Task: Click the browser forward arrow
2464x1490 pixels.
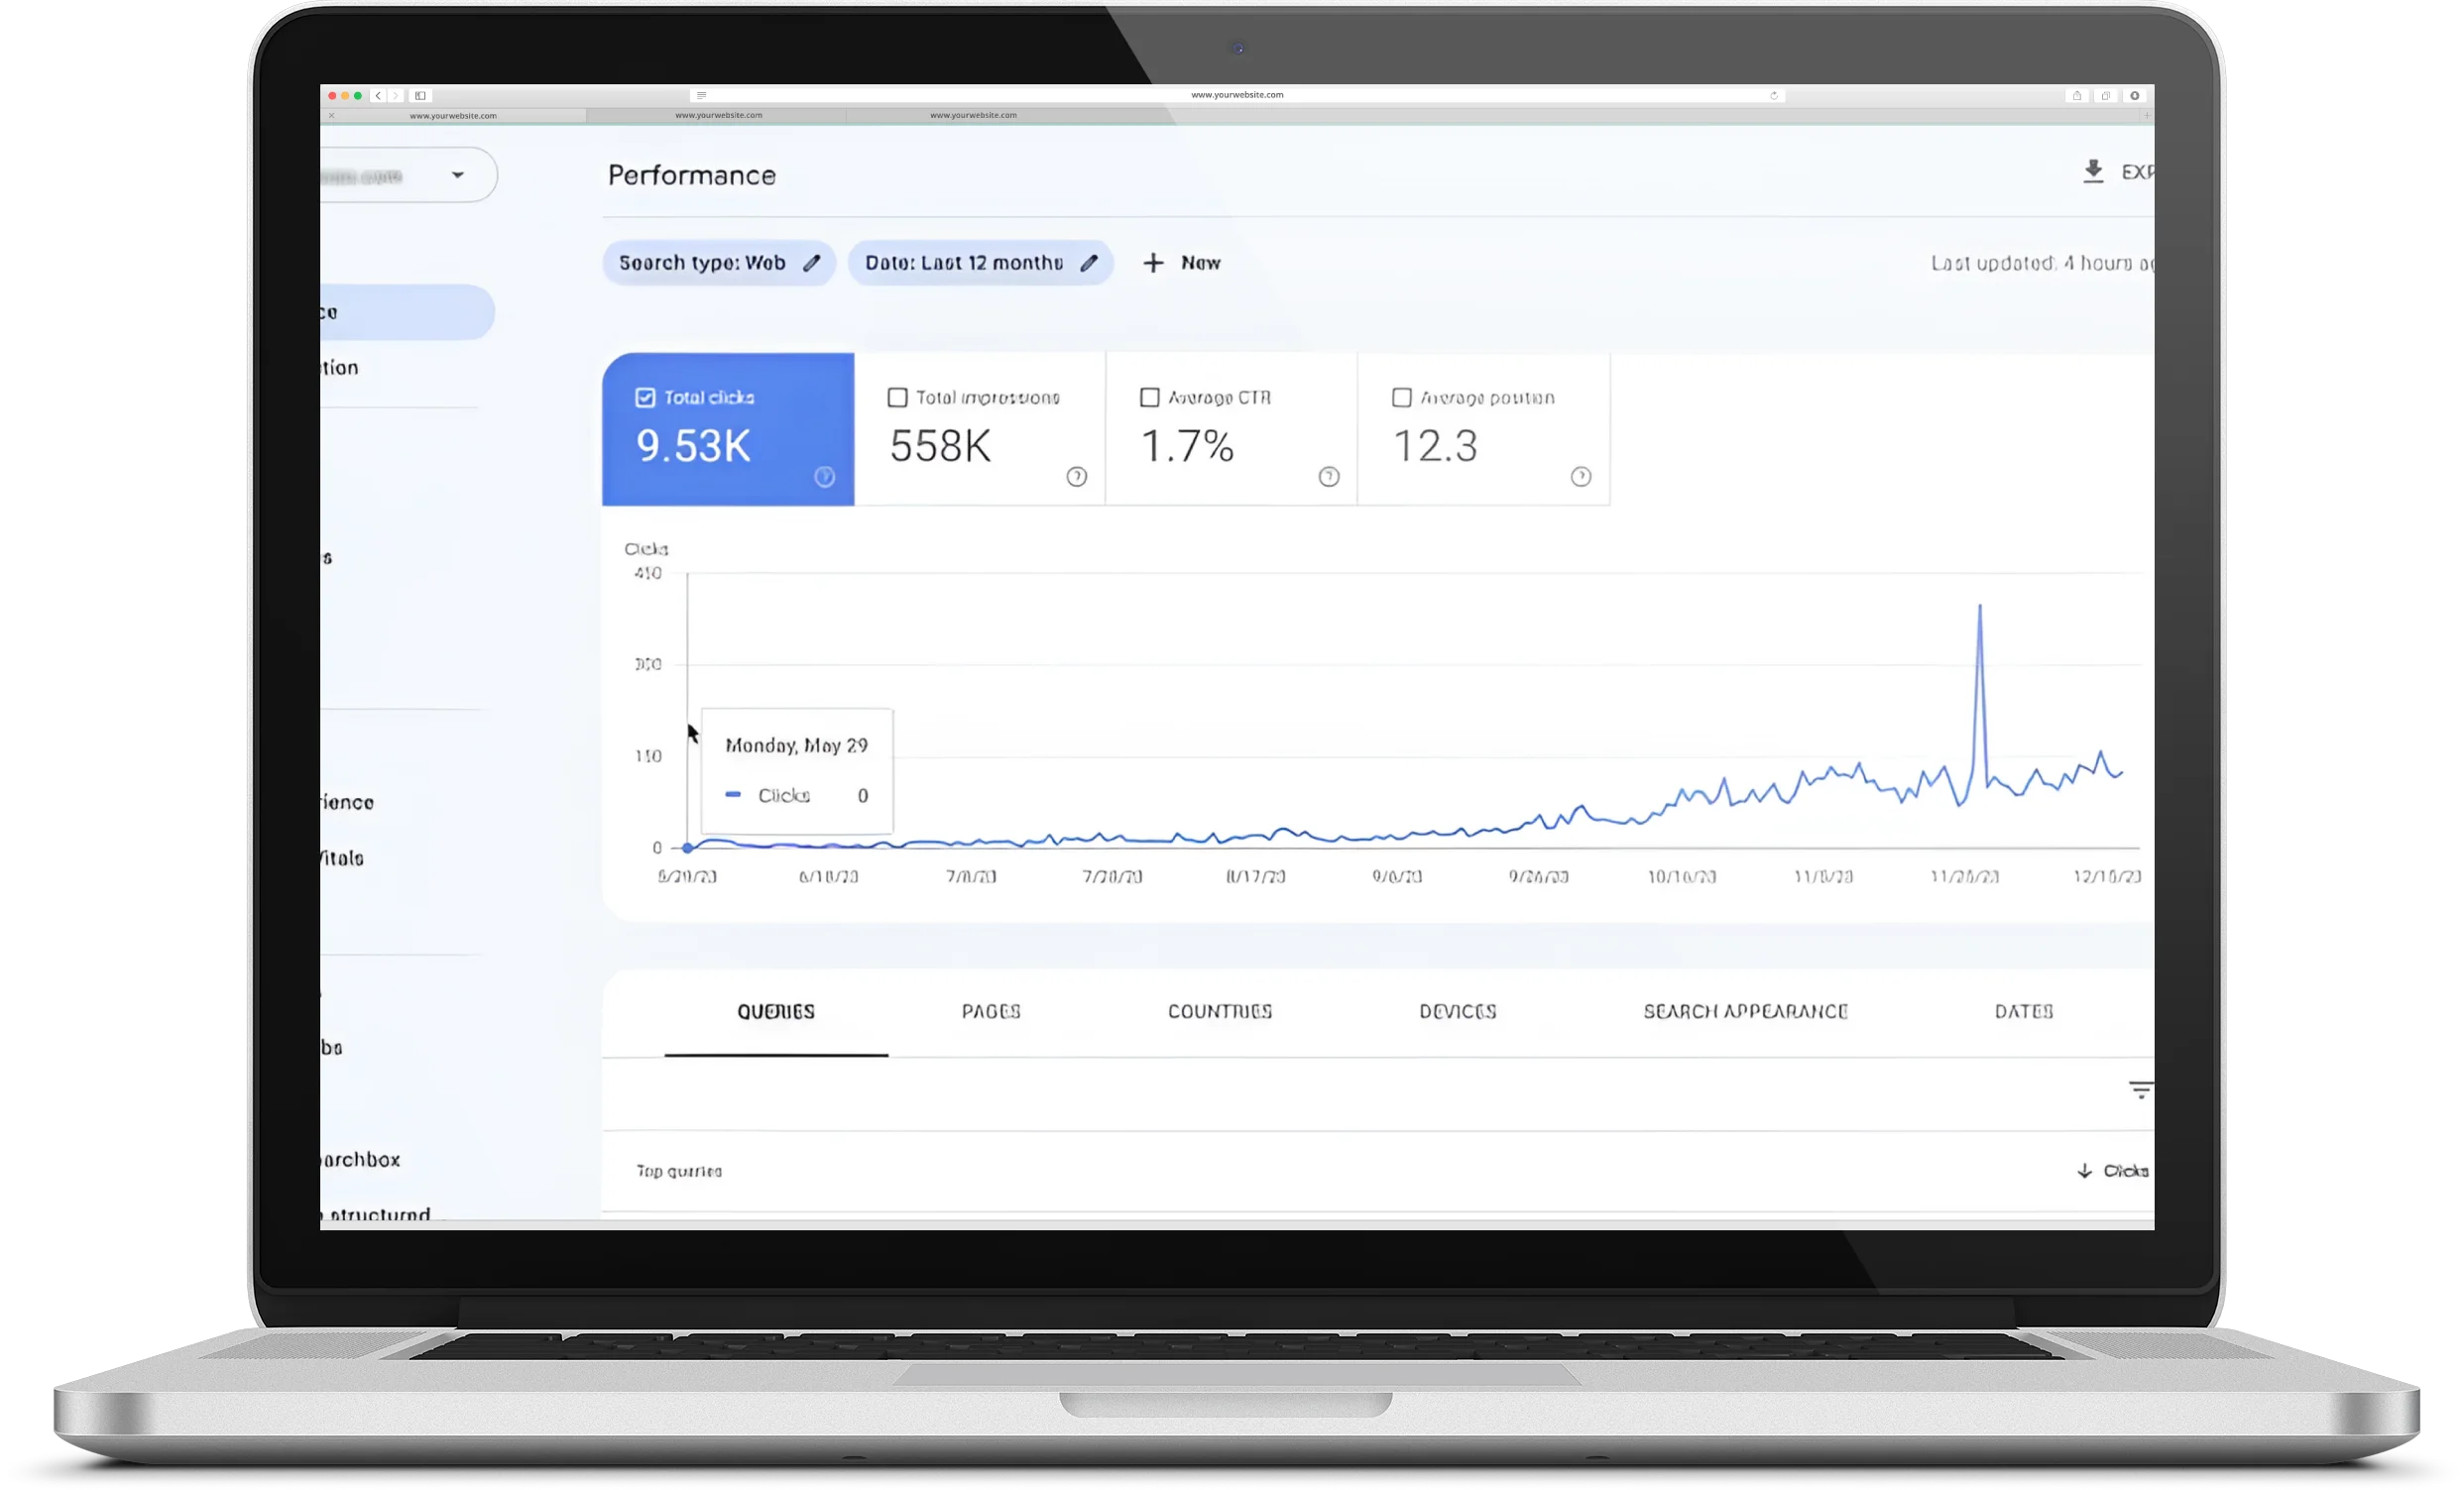Action: click(x=396, y=96)
